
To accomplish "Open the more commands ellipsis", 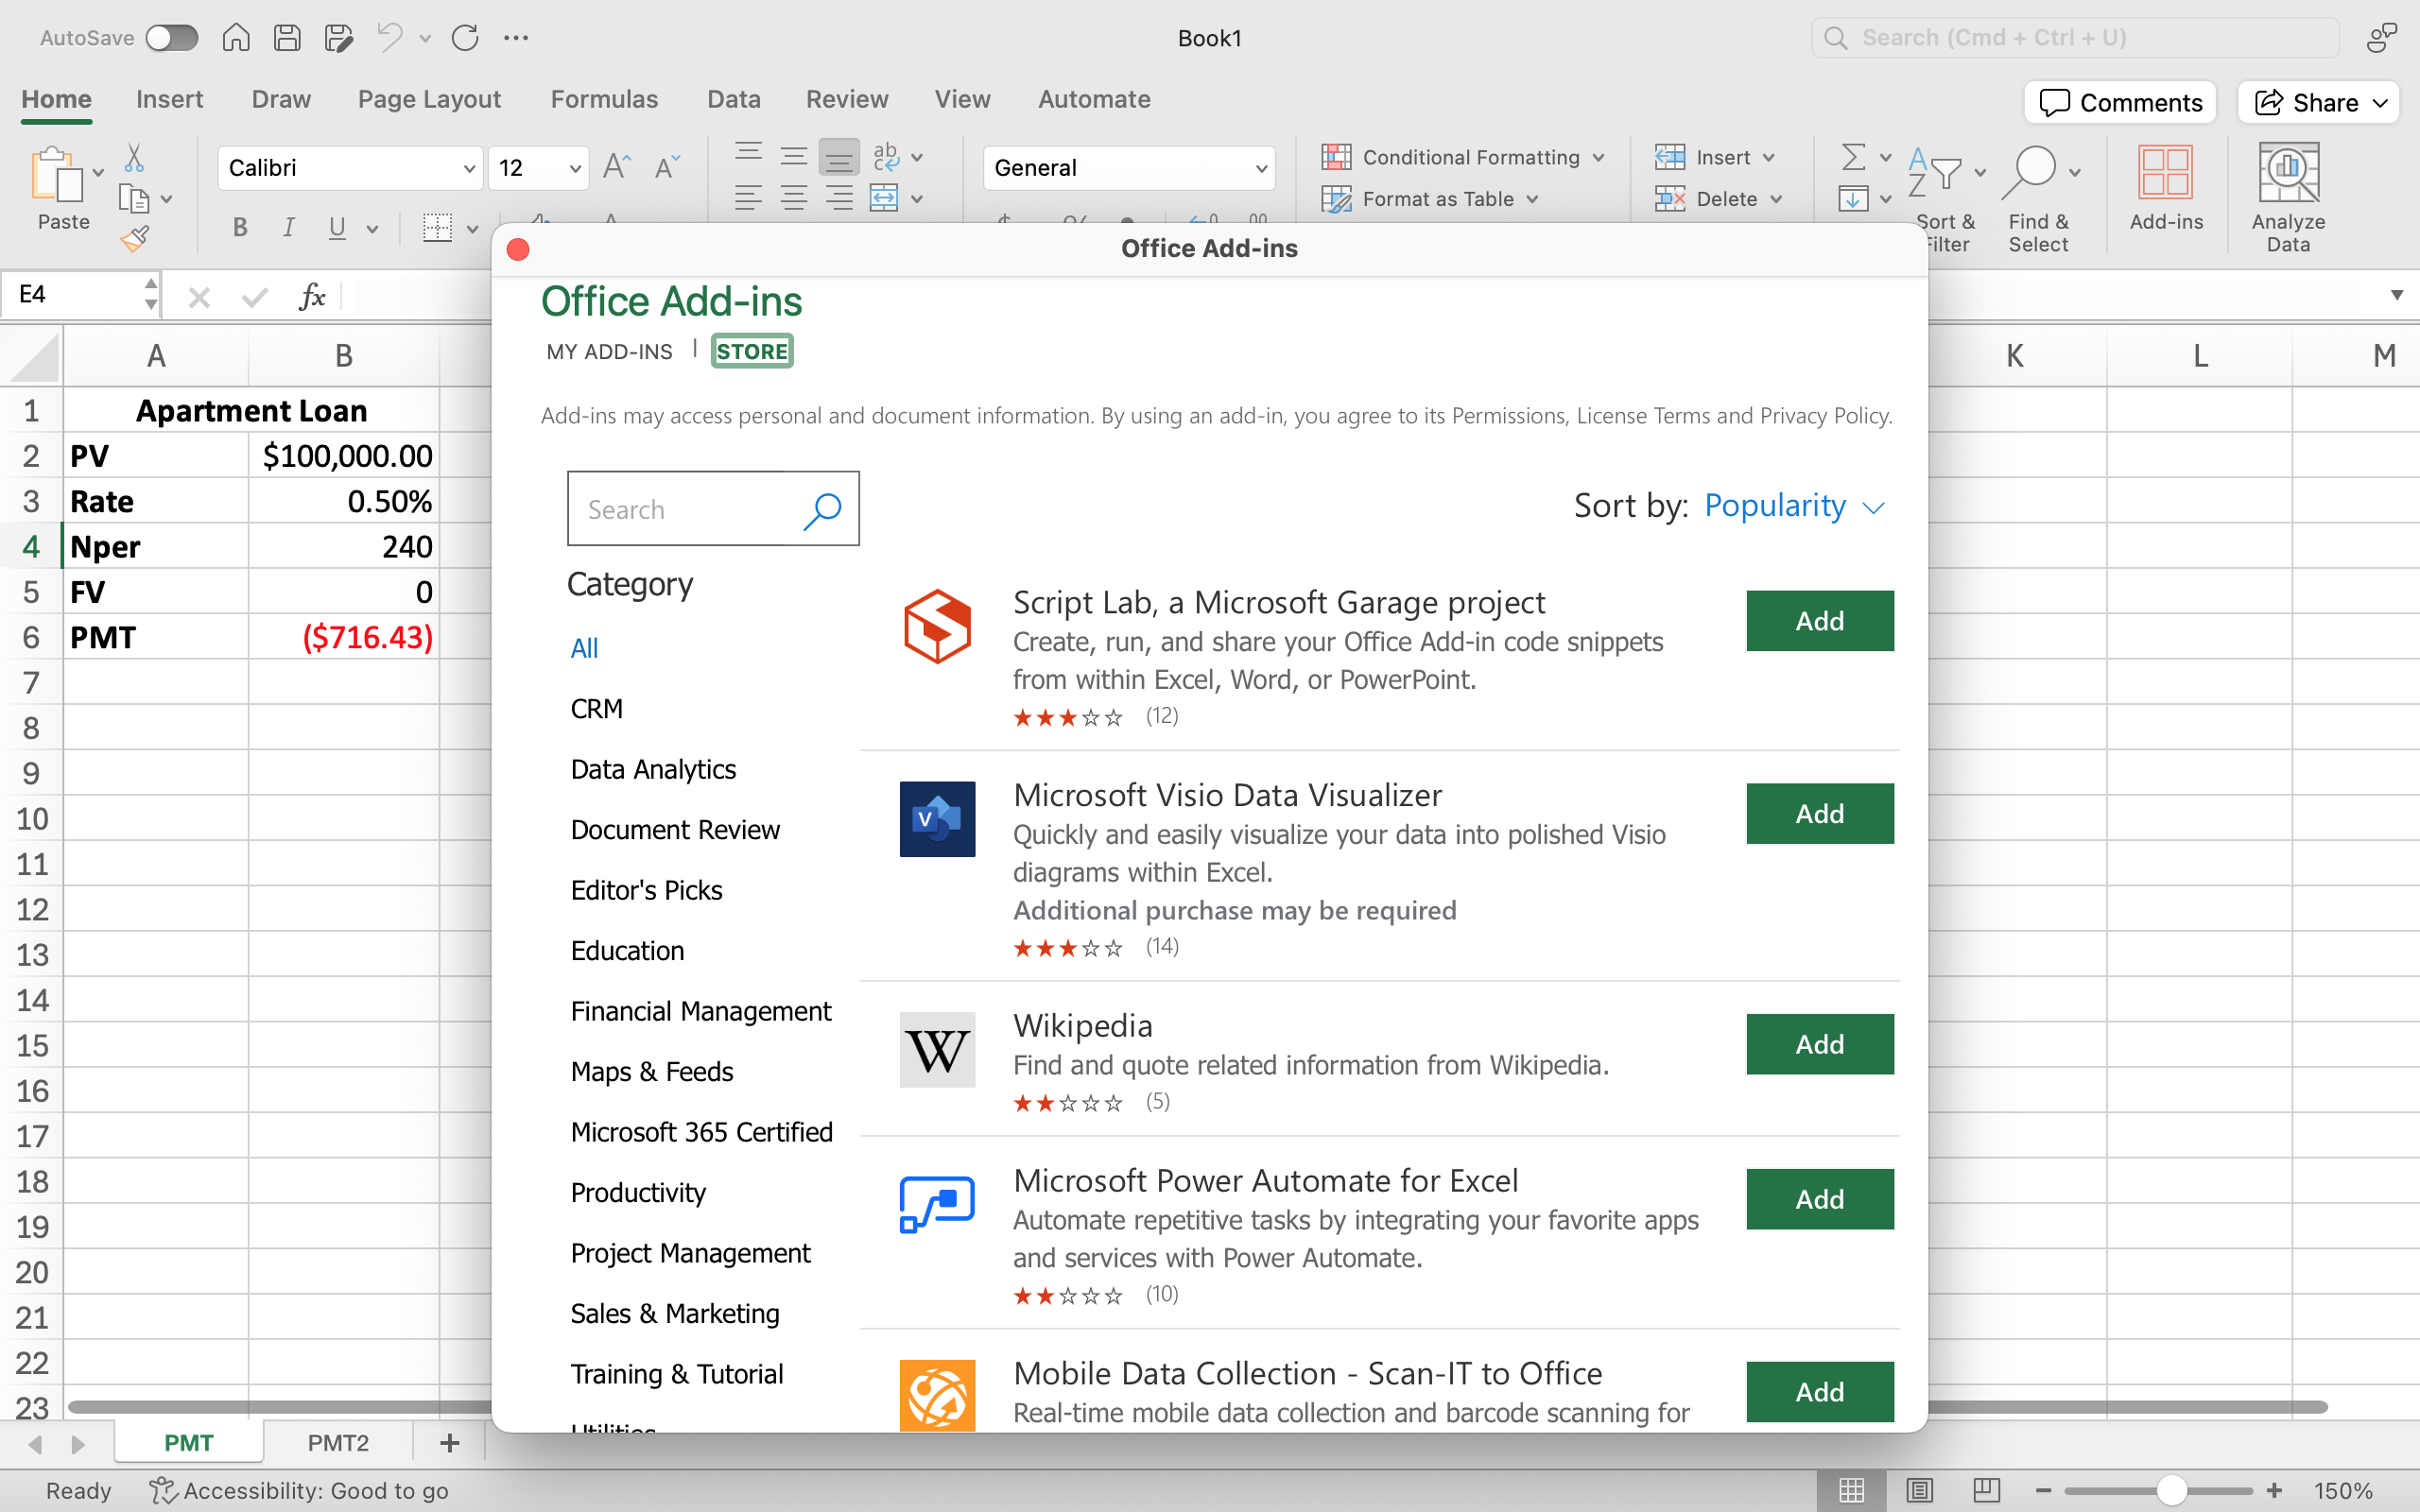I will pyautogui.click(x=516, y=38).
